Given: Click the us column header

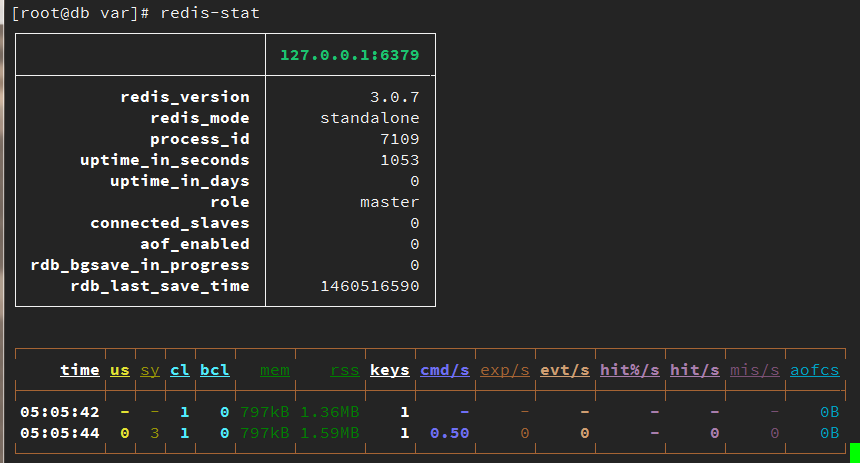Looking at the screenshot, I should [120, 370].
